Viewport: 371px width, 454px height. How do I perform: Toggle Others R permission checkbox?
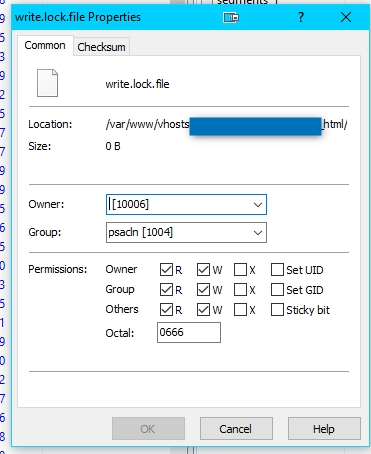coord(166,310)
